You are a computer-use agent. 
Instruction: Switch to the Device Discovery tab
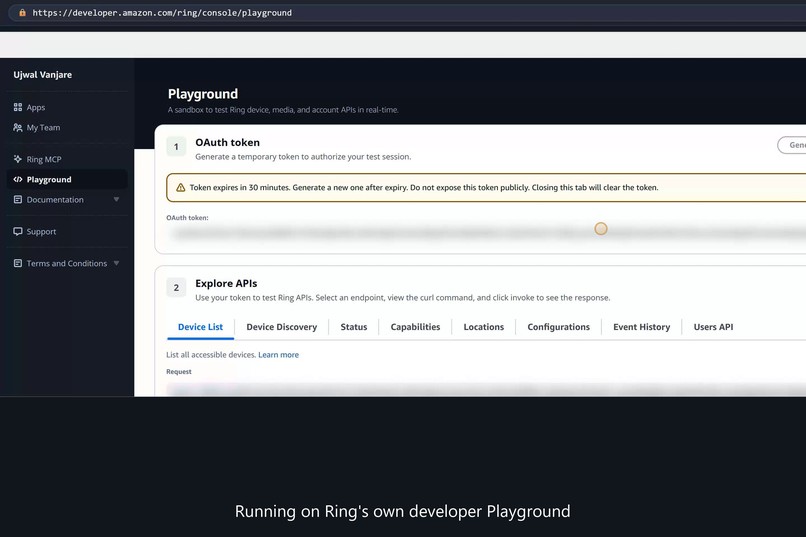click(282, 327)
